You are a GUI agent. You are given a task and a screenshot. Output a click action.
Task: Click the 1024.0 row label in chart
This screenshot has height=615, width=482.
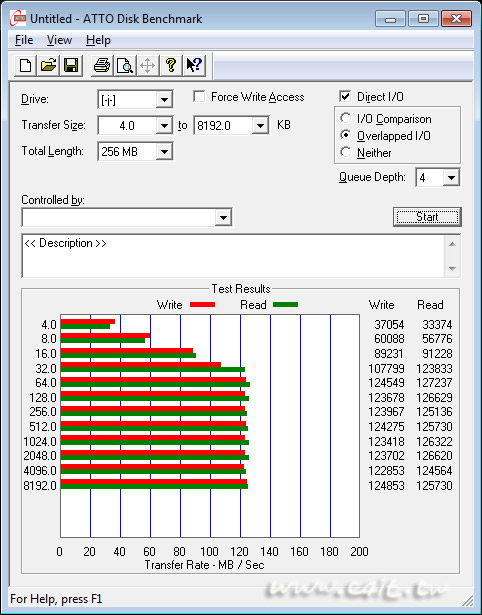click(x=40, y=442)
